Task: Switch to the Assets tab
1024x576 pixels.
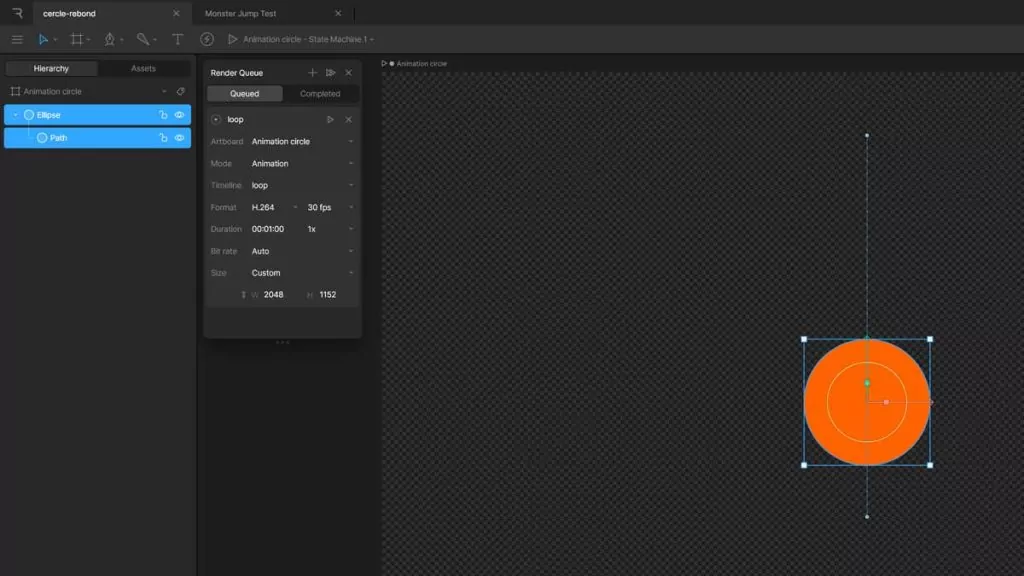Action: tap(143, 69)
